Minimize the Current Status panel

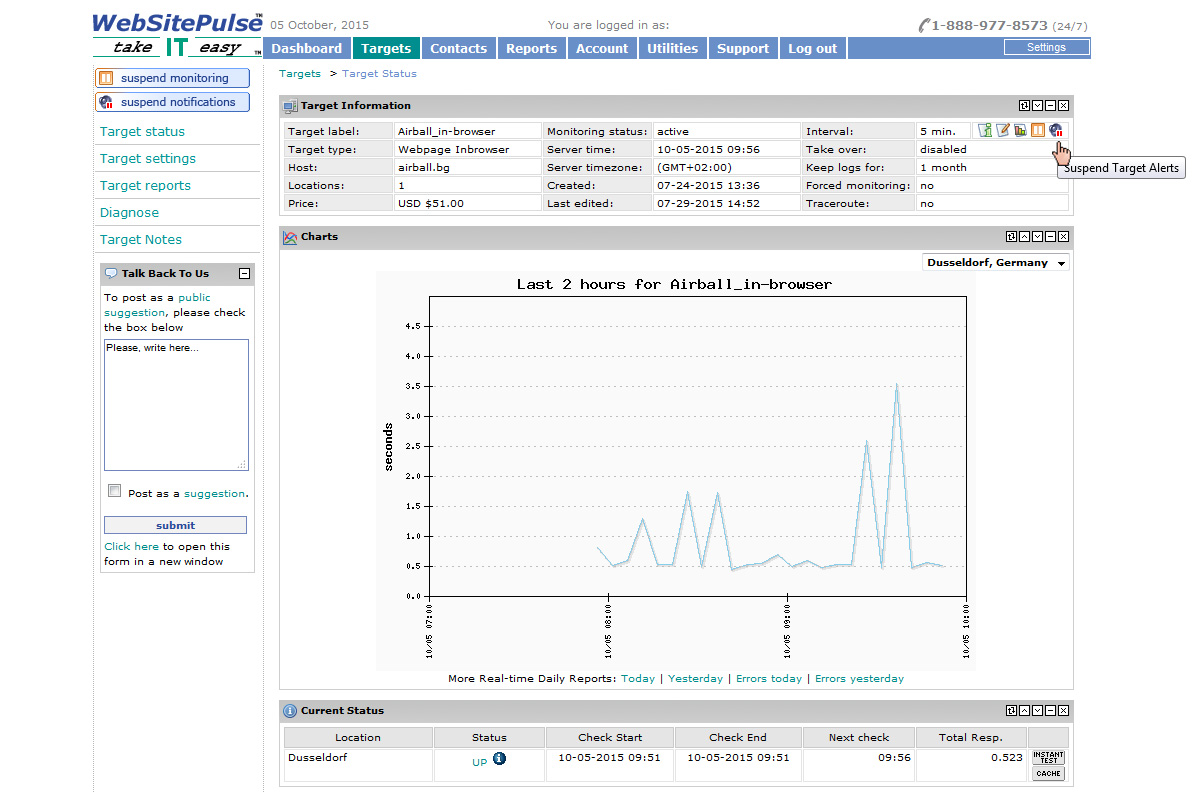[1050, 710]
